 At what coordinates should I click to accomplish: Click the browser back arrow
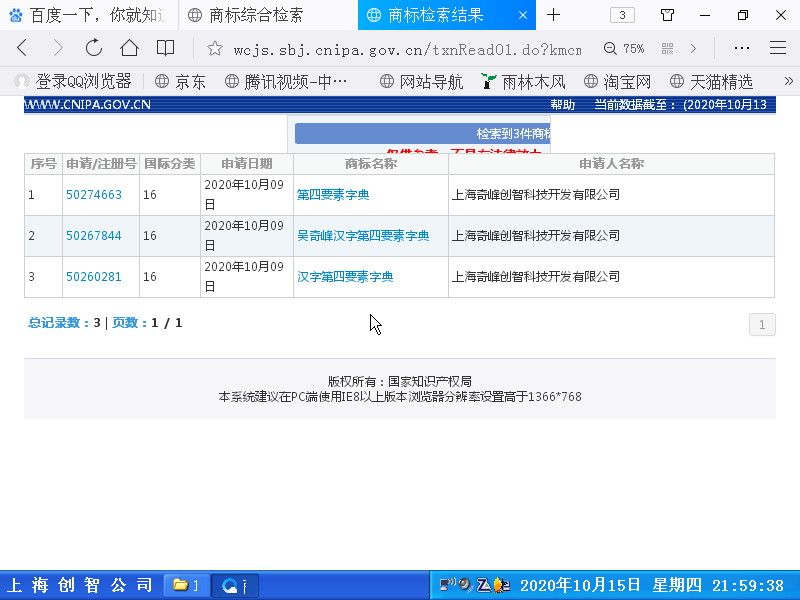22,48
